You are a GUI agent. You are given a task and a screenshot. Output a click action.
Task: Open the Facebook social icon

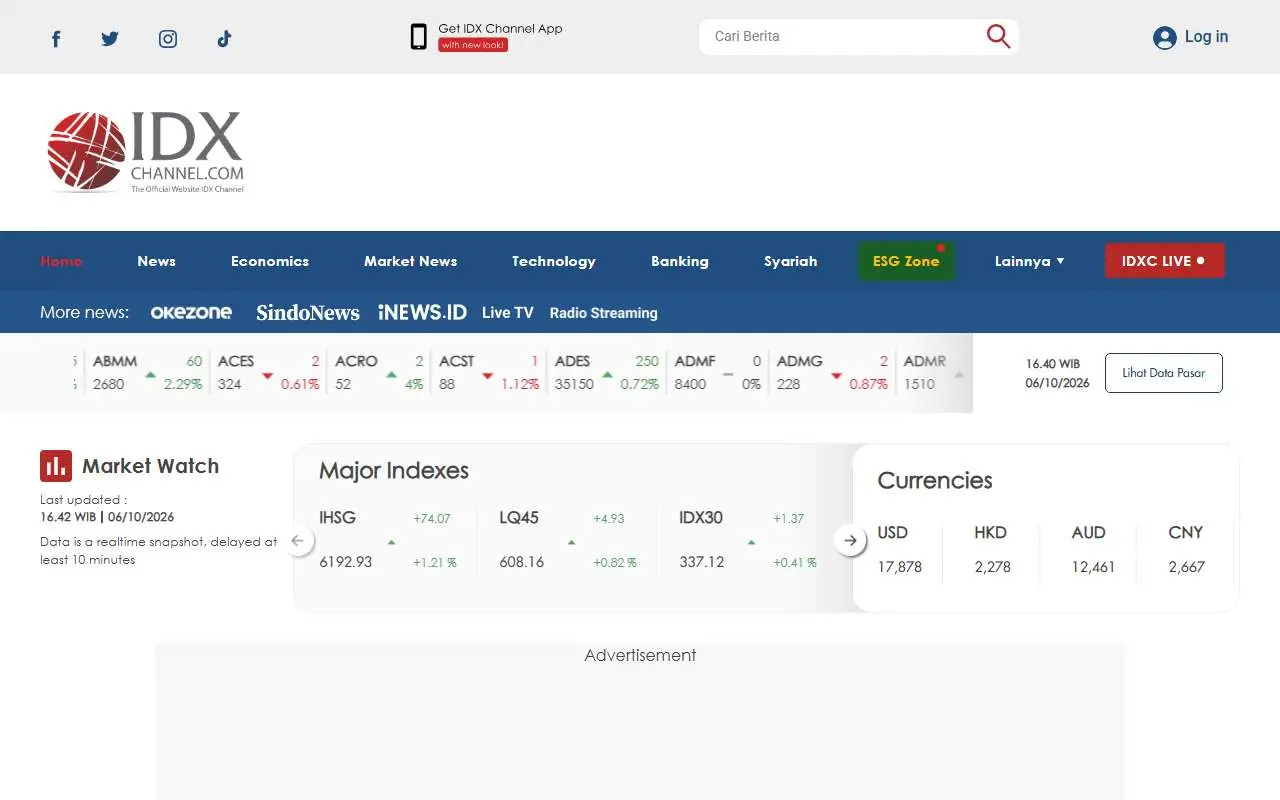point(56,39)
